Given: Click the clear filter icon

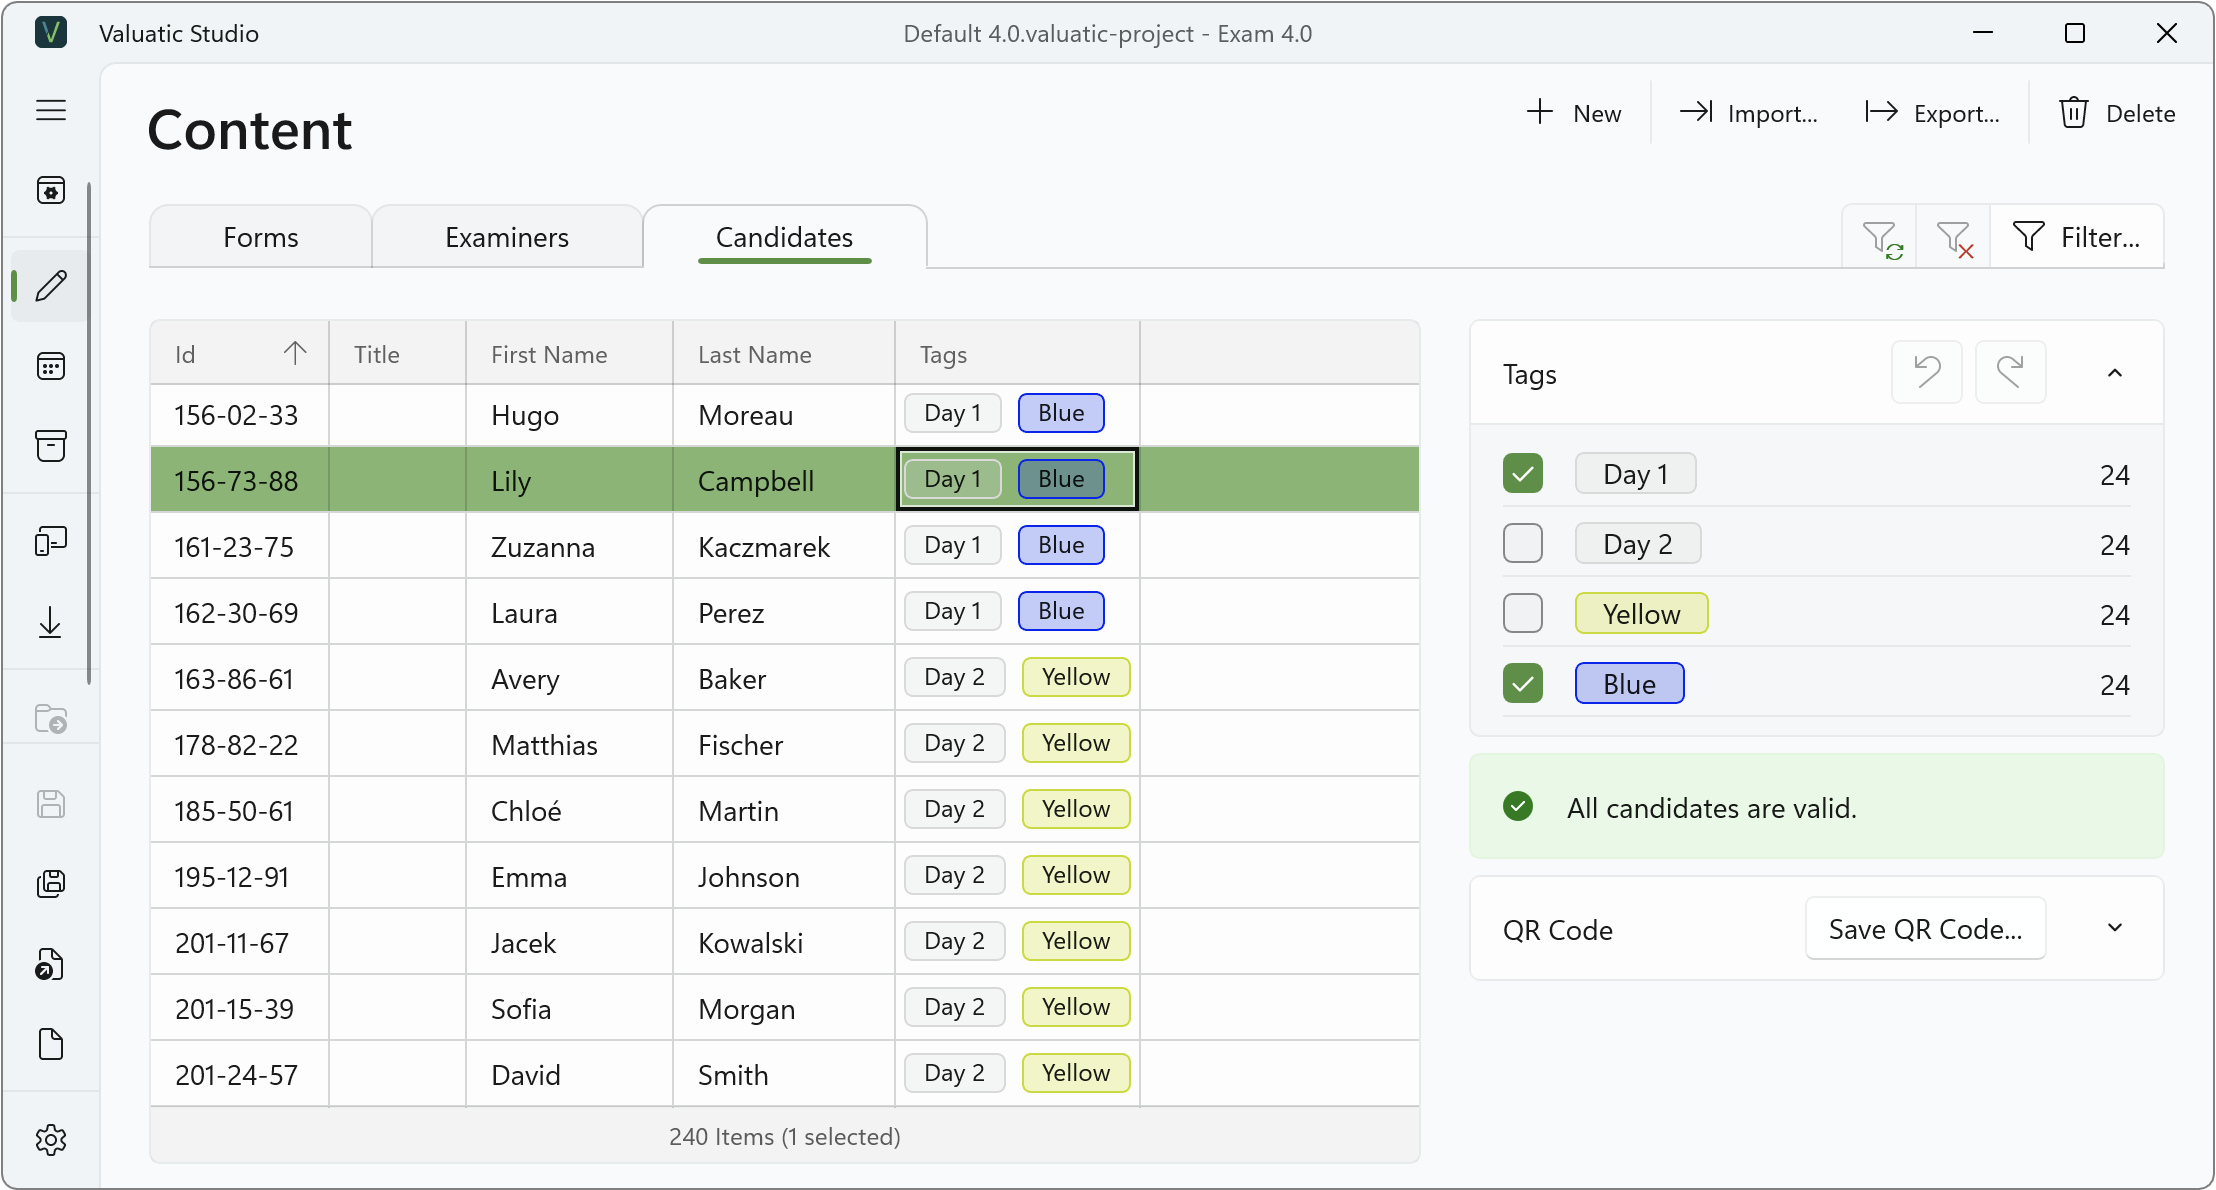Looking at the screenshot, I should tap(1953, 238).
